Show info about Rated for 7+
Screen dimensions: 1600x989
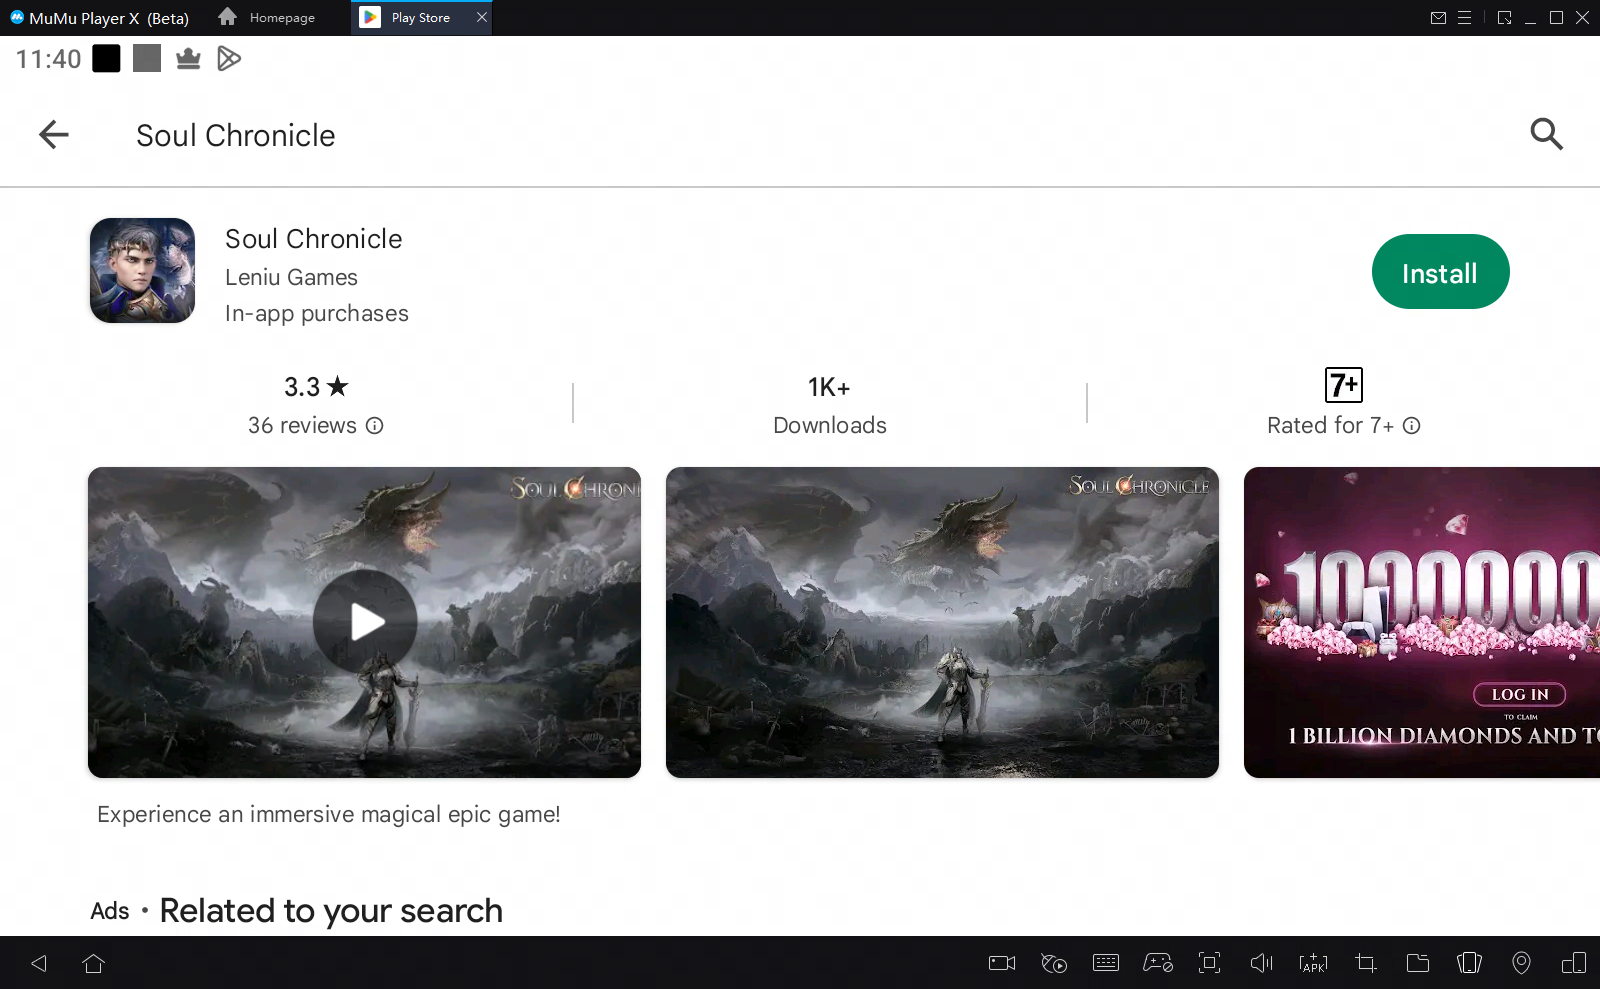pos(1411,426)
